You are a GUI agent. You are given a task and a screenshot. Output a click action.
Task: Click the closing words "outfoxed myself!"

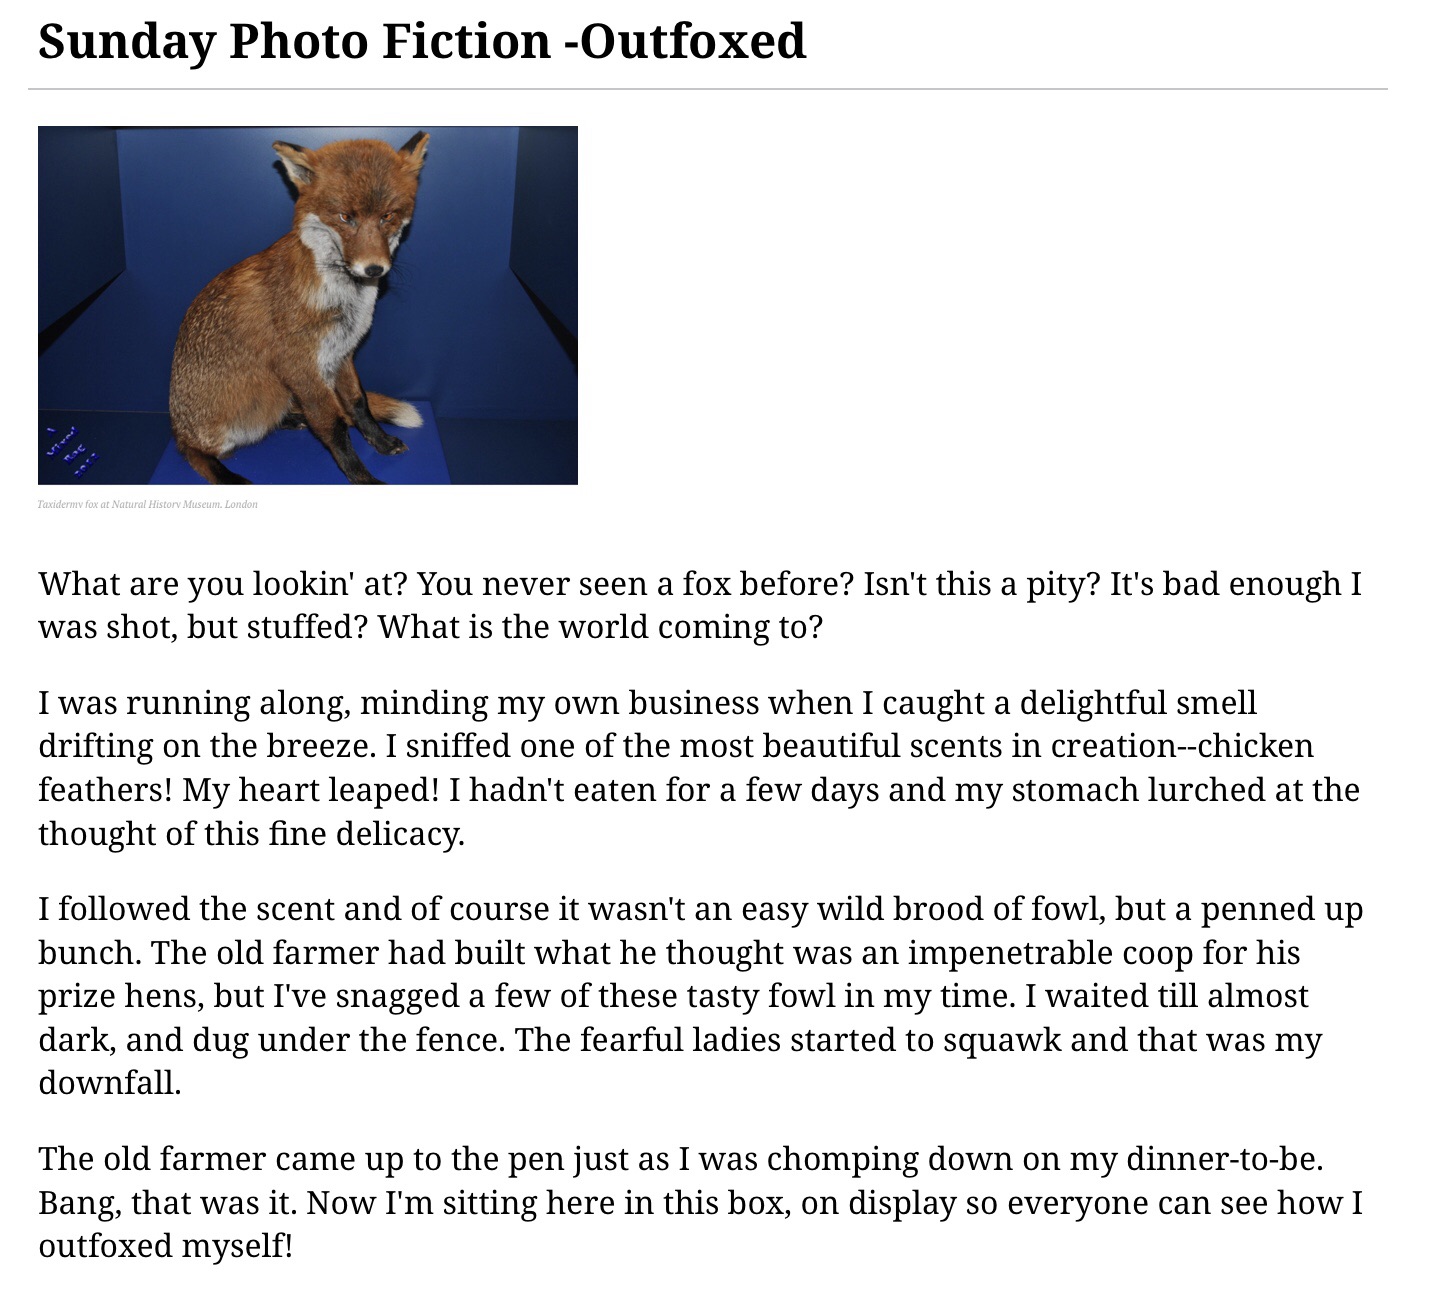(165, 1246)
